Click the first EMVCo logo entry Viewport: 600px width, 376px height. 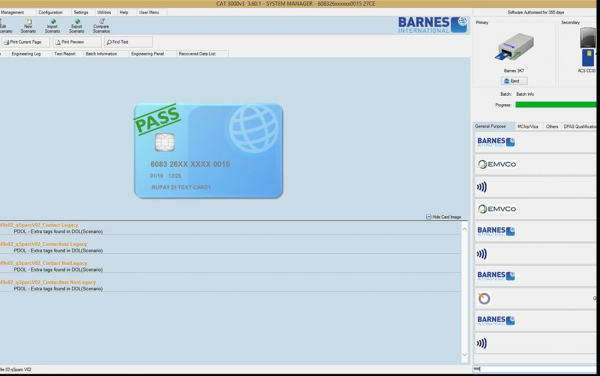[497, 164]
